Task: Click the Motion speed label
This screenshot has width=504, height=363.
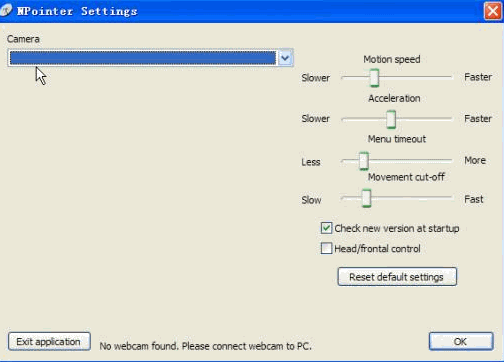Action: [392, 59]
